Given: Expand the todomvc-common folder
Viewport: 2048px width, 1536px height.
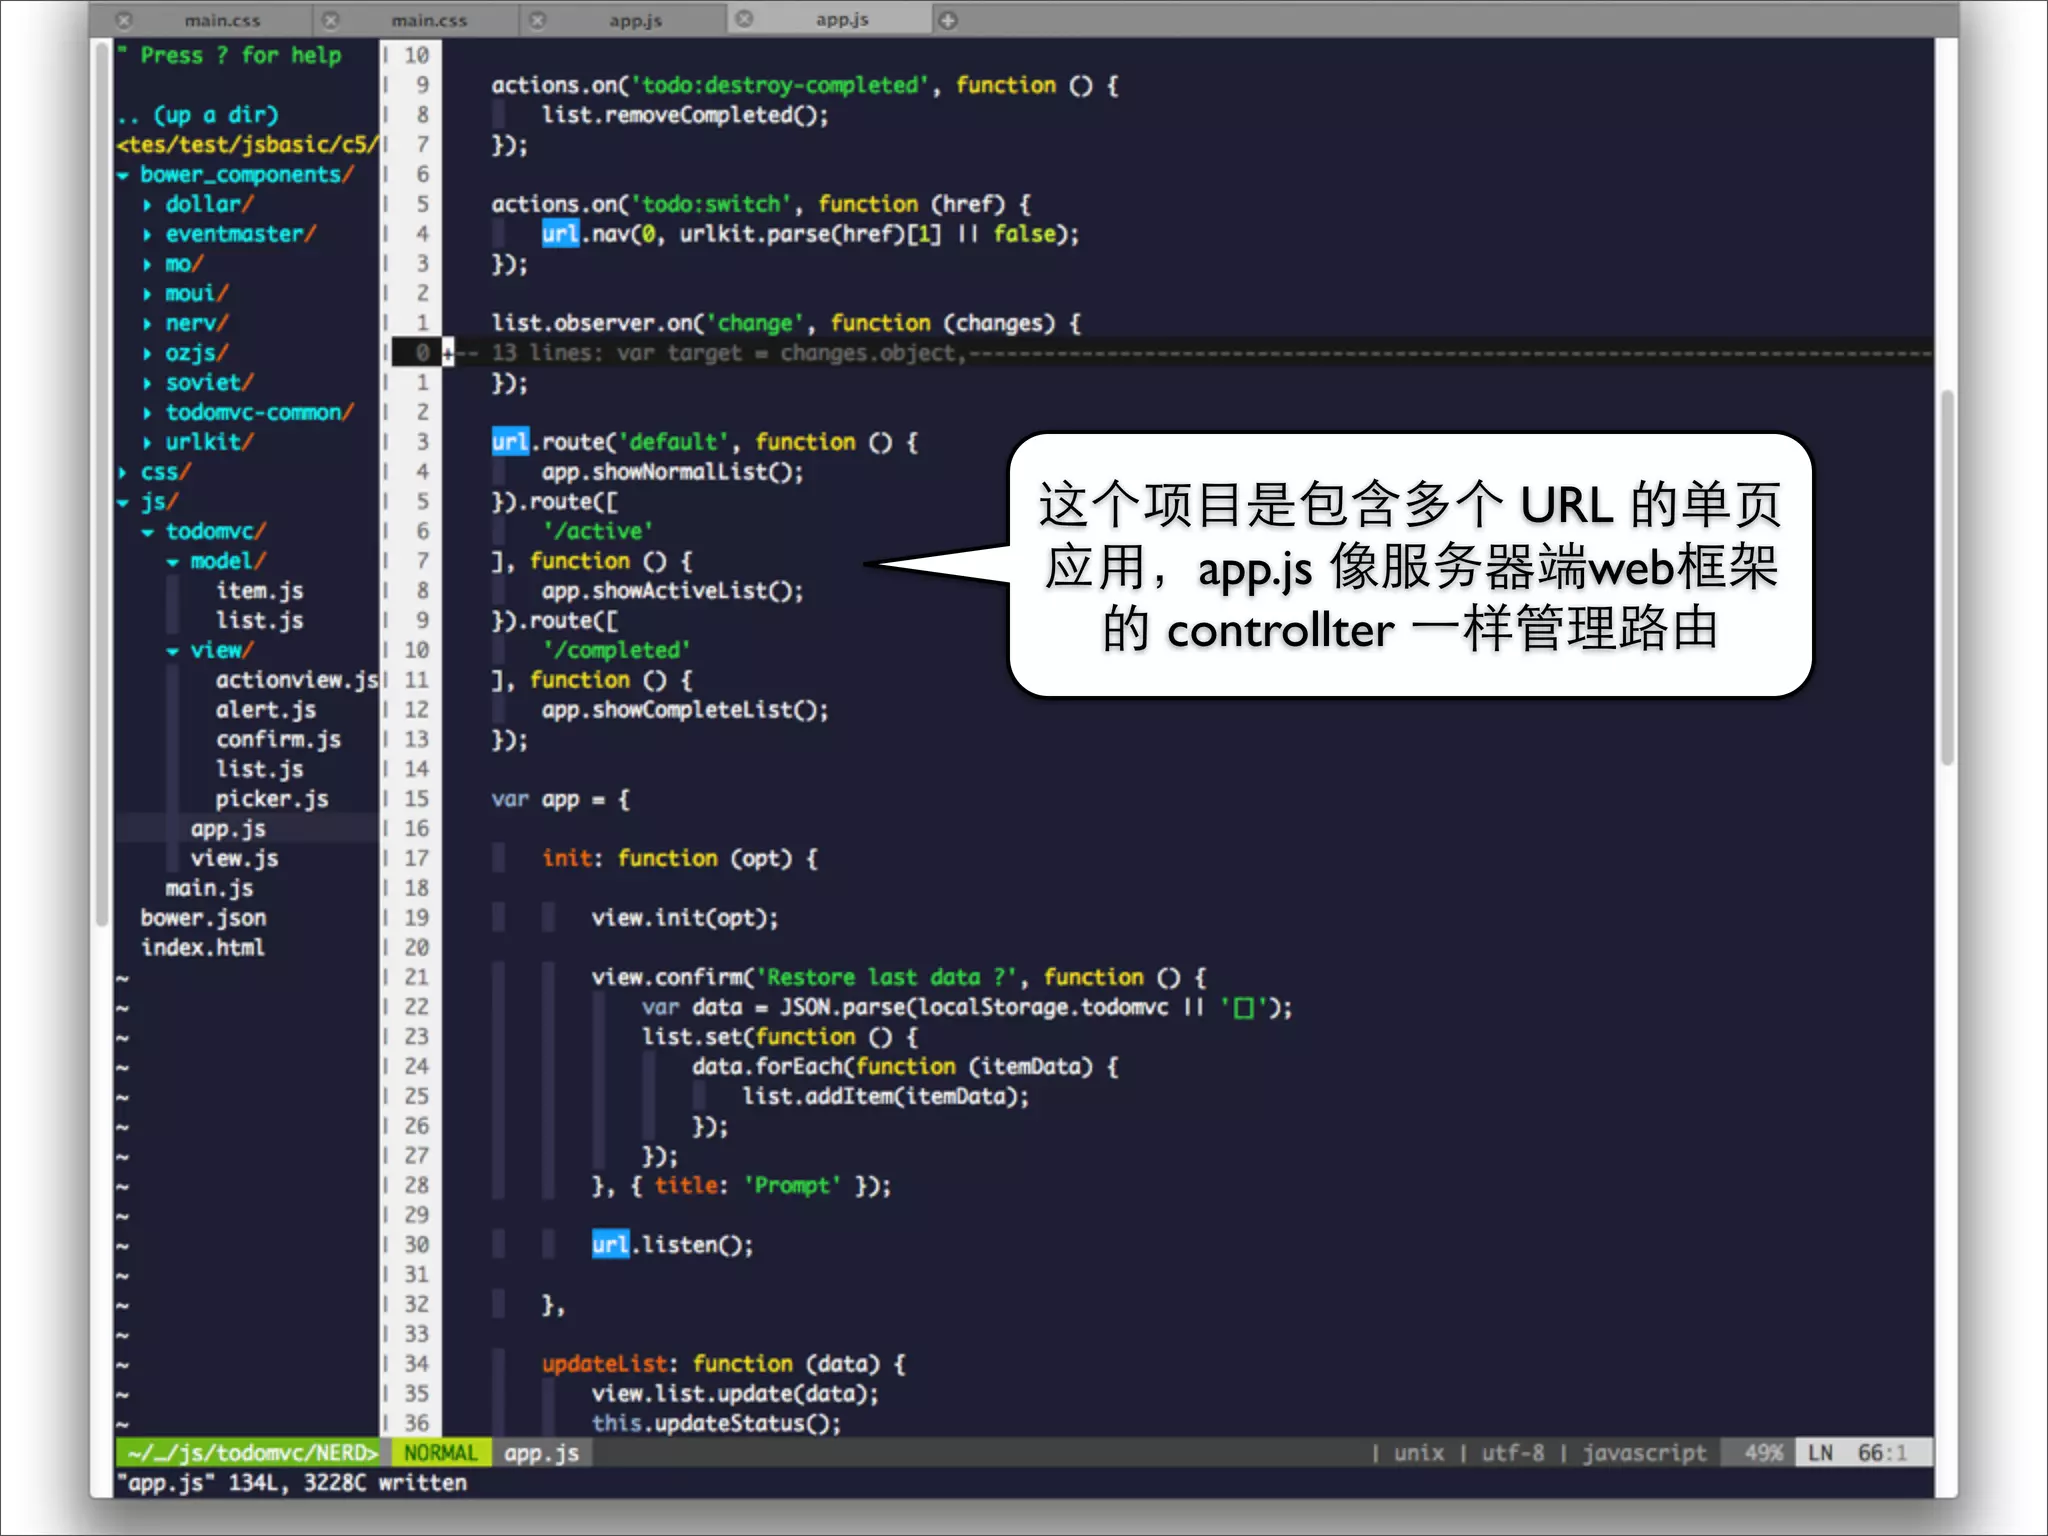Looking at the screenshot, I should click(148, 413).
